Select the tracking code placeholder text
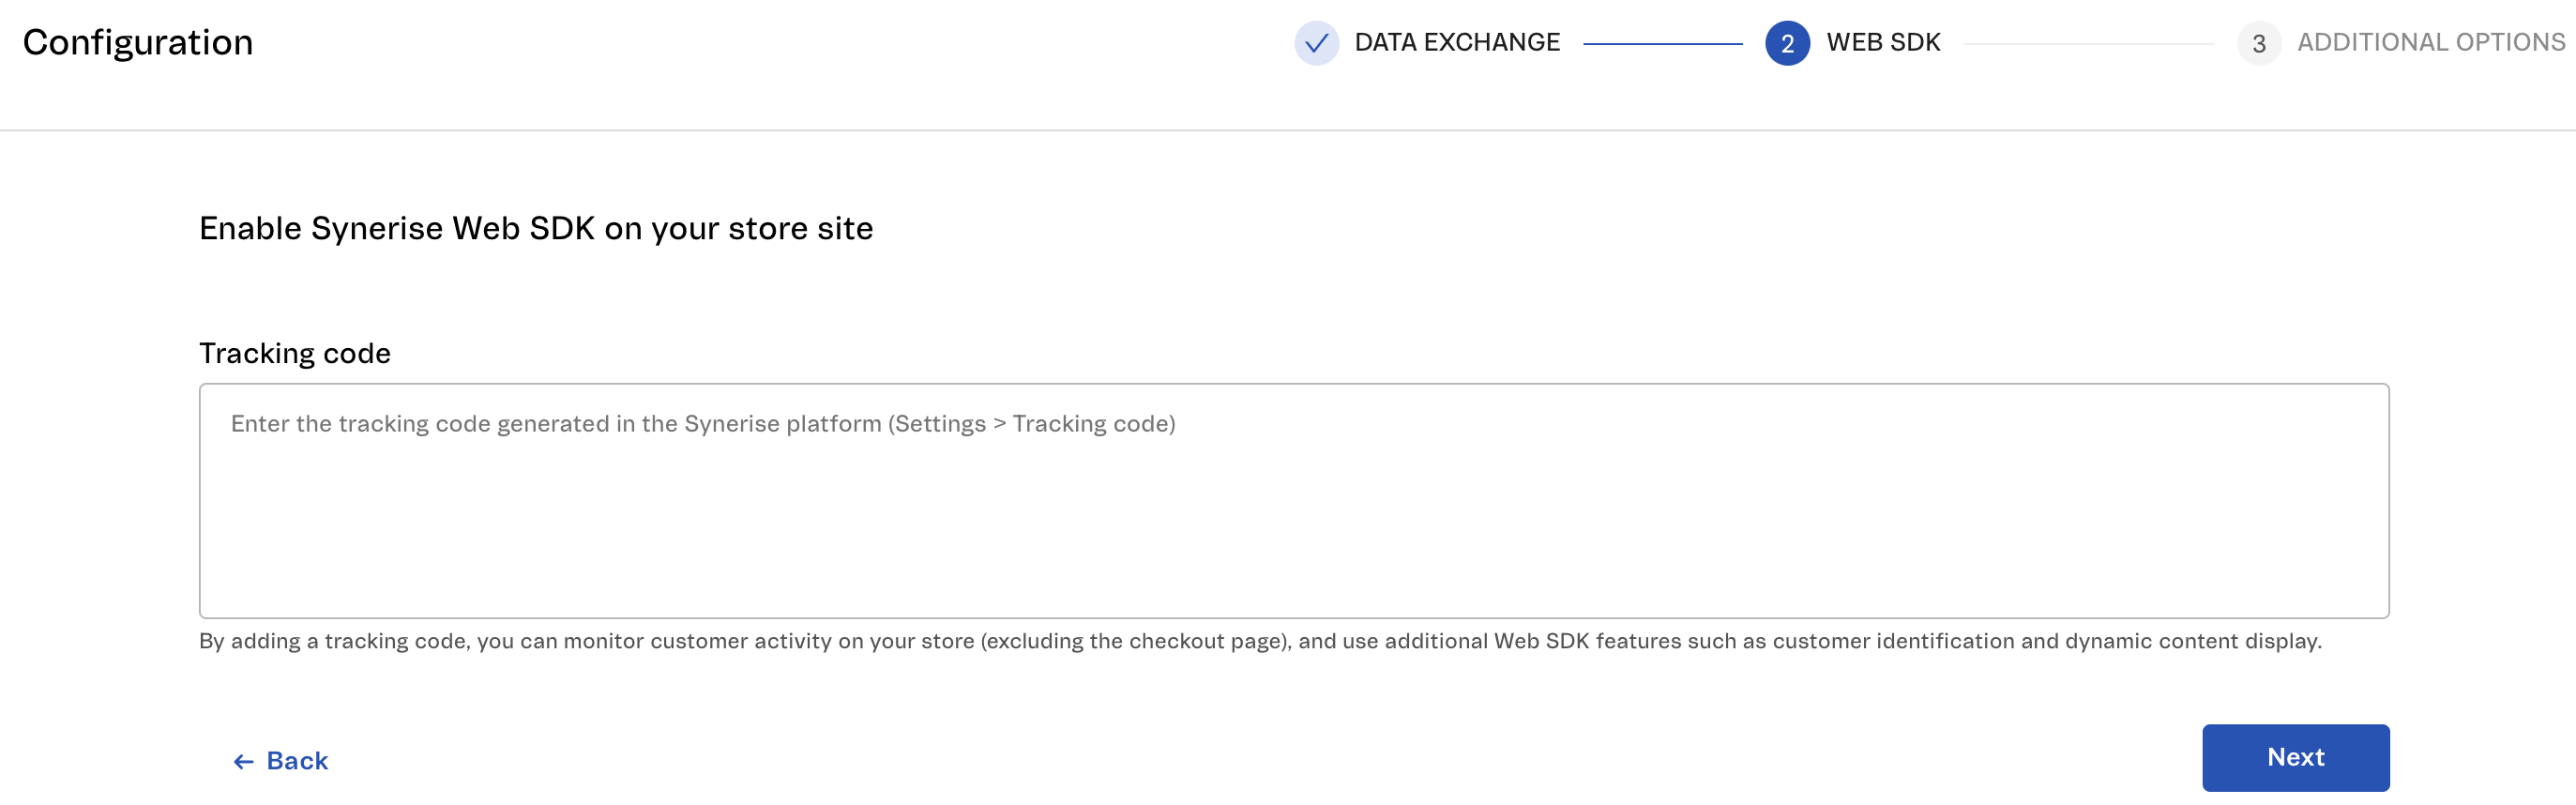Image resolution: width=2576 pixels, height=805 pixels. pyautogui.click(x=703, y=423)
